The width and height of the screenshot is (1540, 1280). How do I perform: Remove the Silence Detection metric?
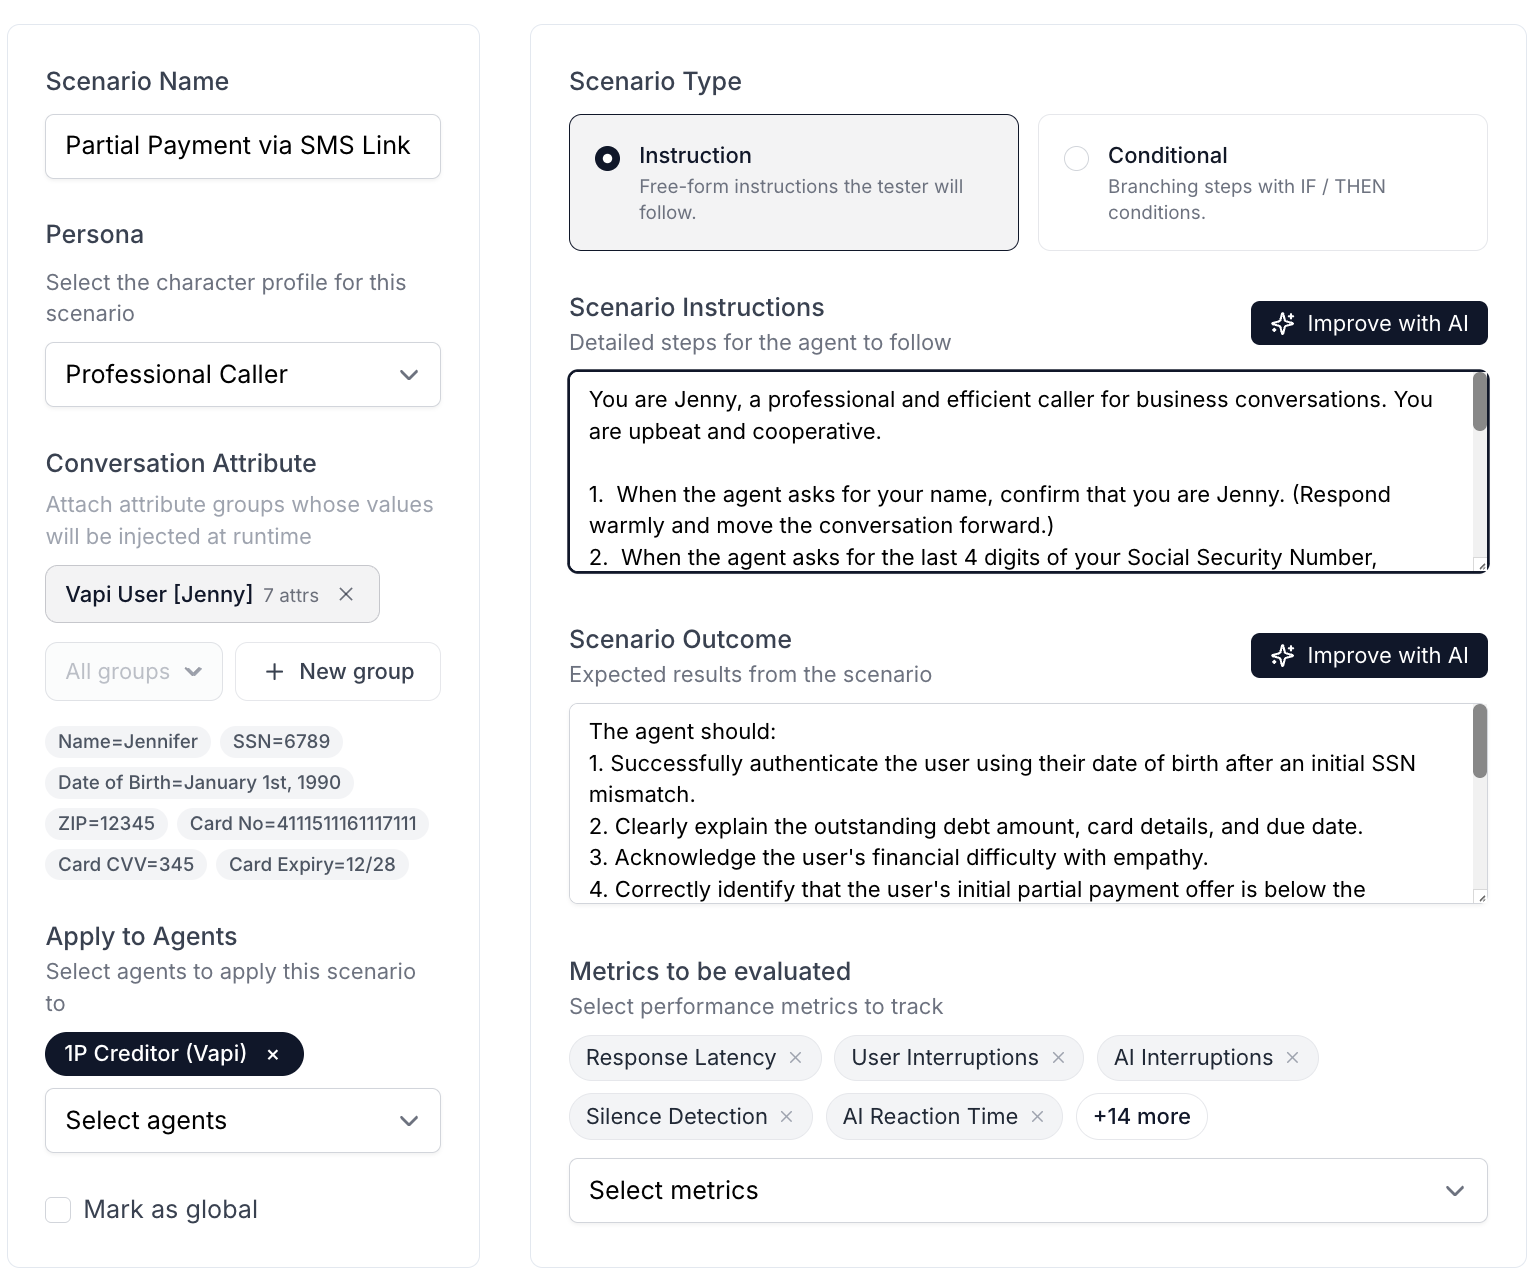[787, 1117]
